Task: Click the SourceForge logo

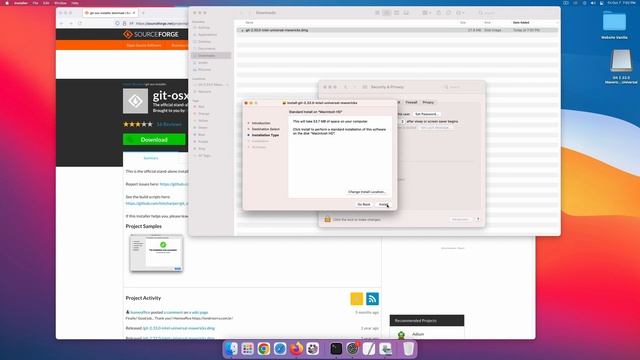Action: pyautogui.click(x=151, y=35)
